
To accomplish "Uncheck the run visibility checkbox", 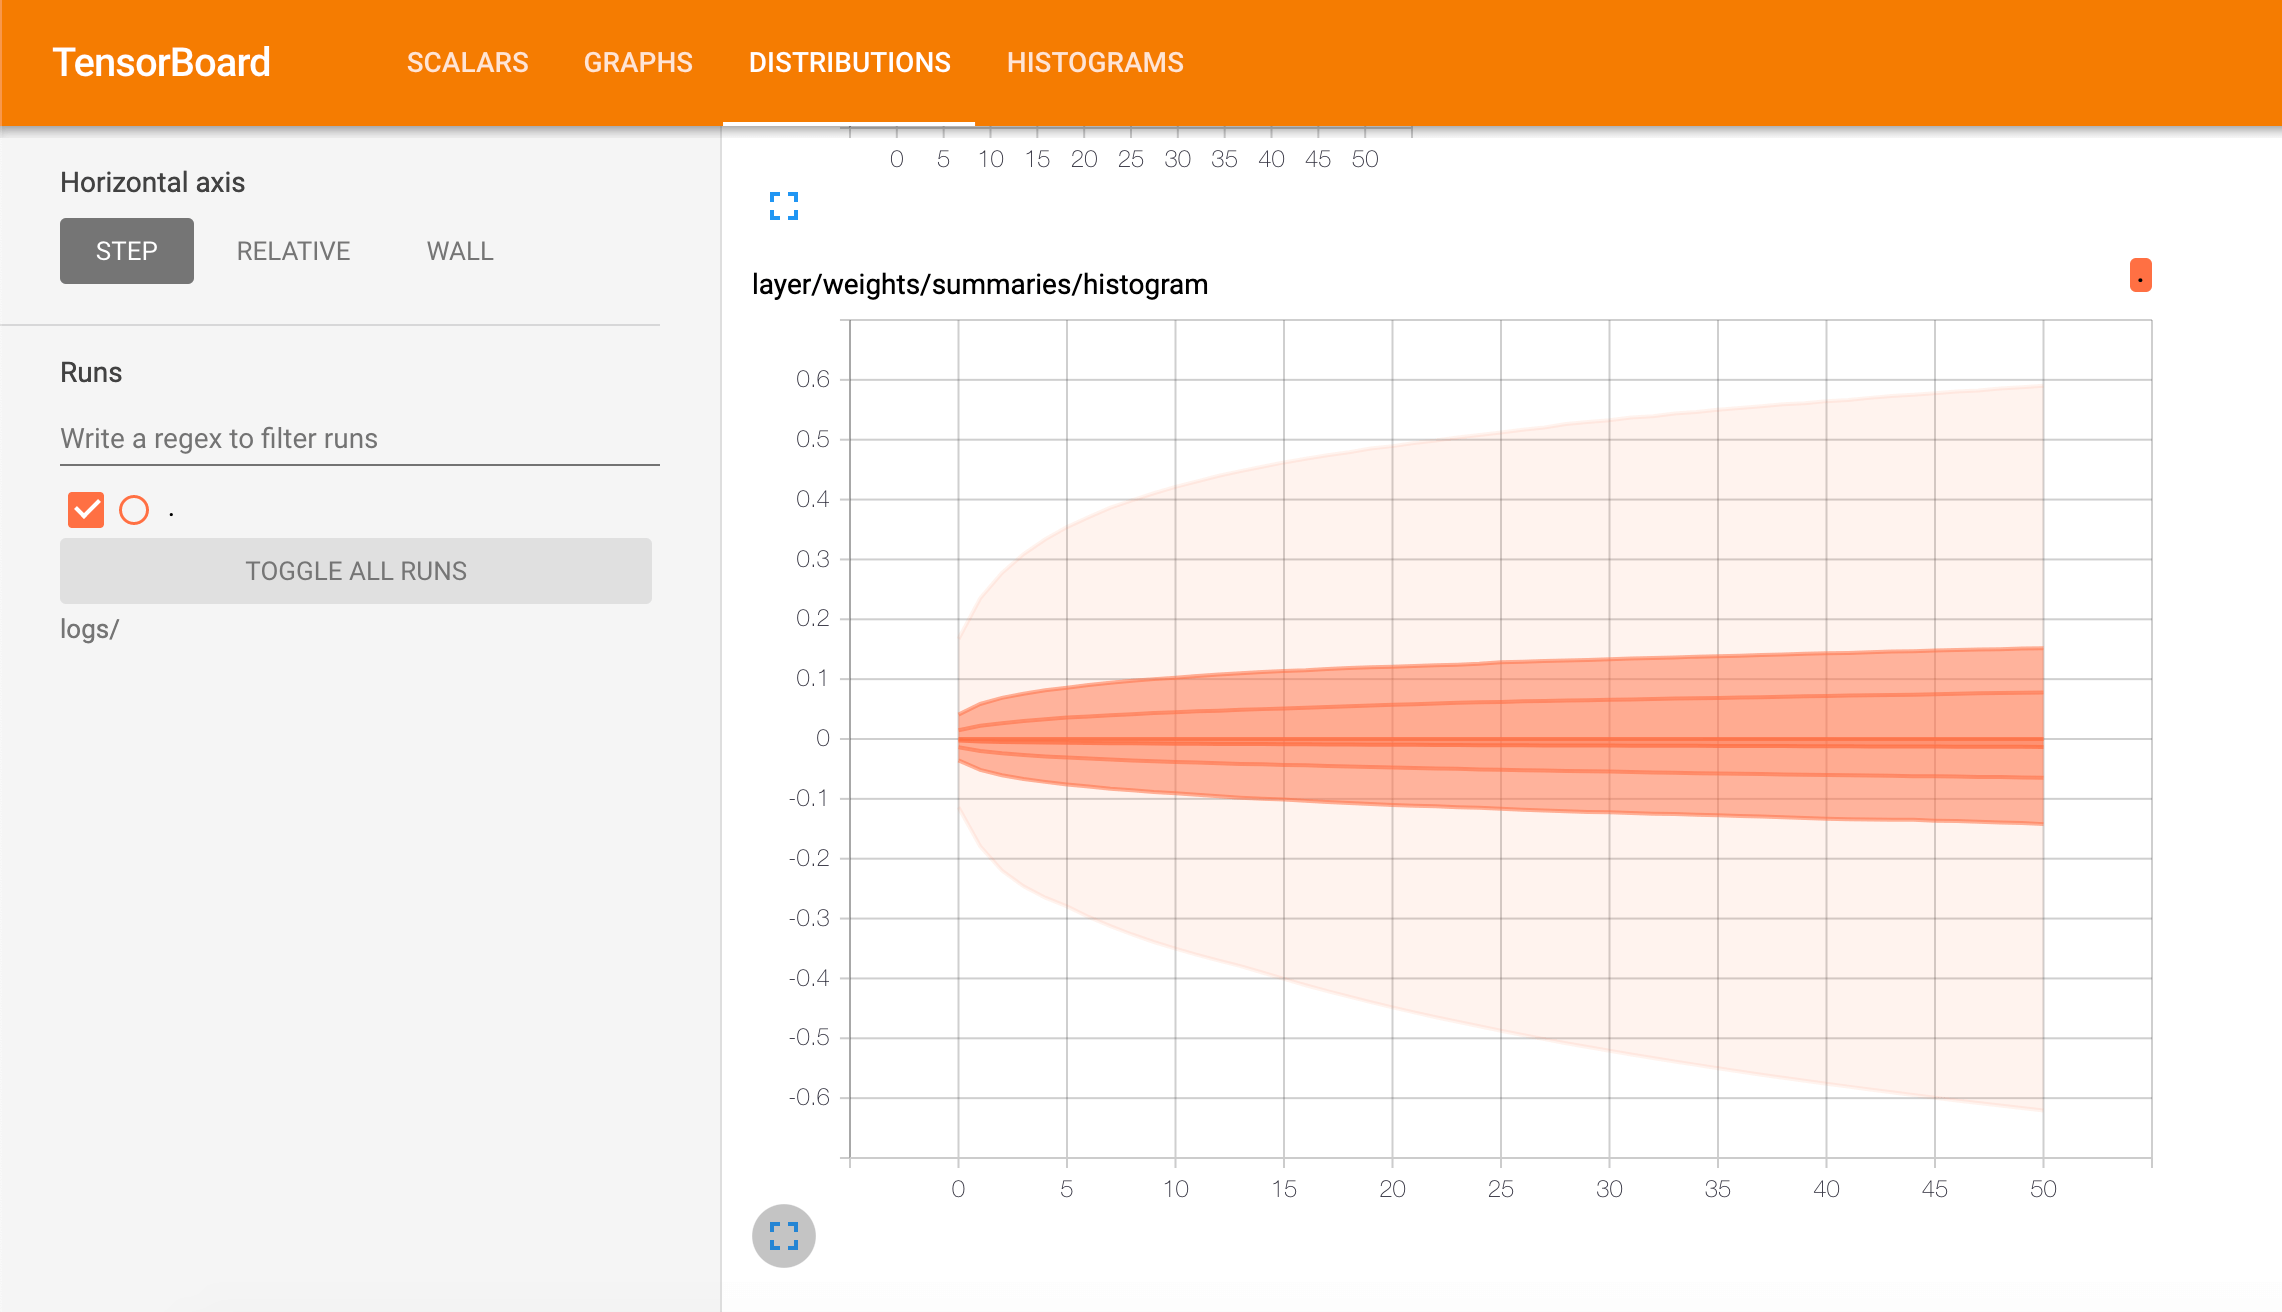I will [86, 510].
